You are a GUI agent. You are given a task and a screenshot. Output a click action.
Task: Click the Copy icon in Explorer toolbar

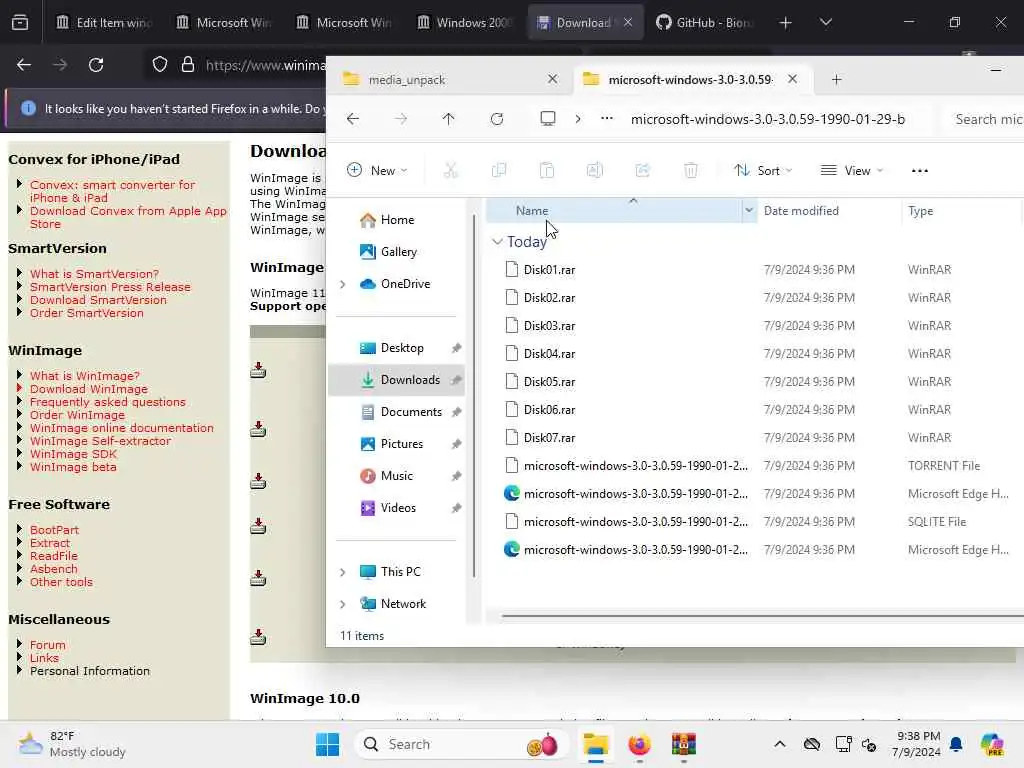[498, 170]
